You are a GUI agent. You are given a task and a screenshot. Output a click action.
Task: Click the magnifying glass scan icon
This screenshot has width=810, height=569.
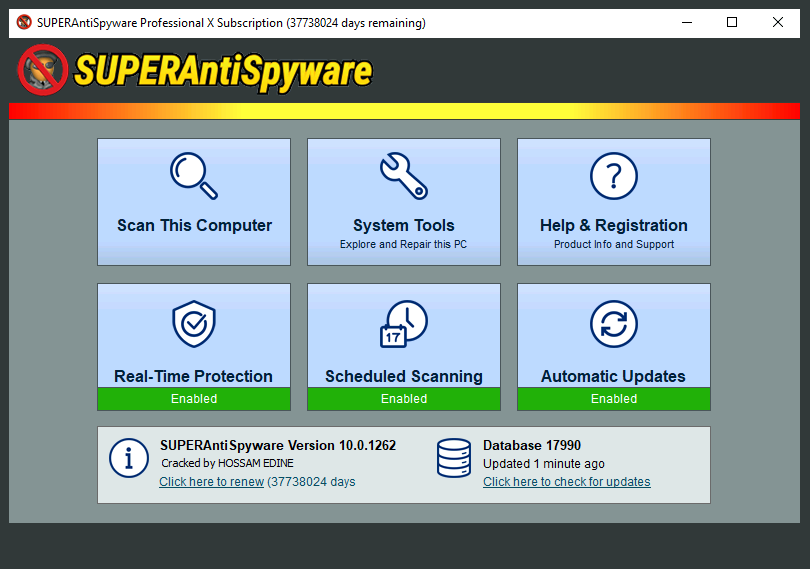tap(194, 176)
